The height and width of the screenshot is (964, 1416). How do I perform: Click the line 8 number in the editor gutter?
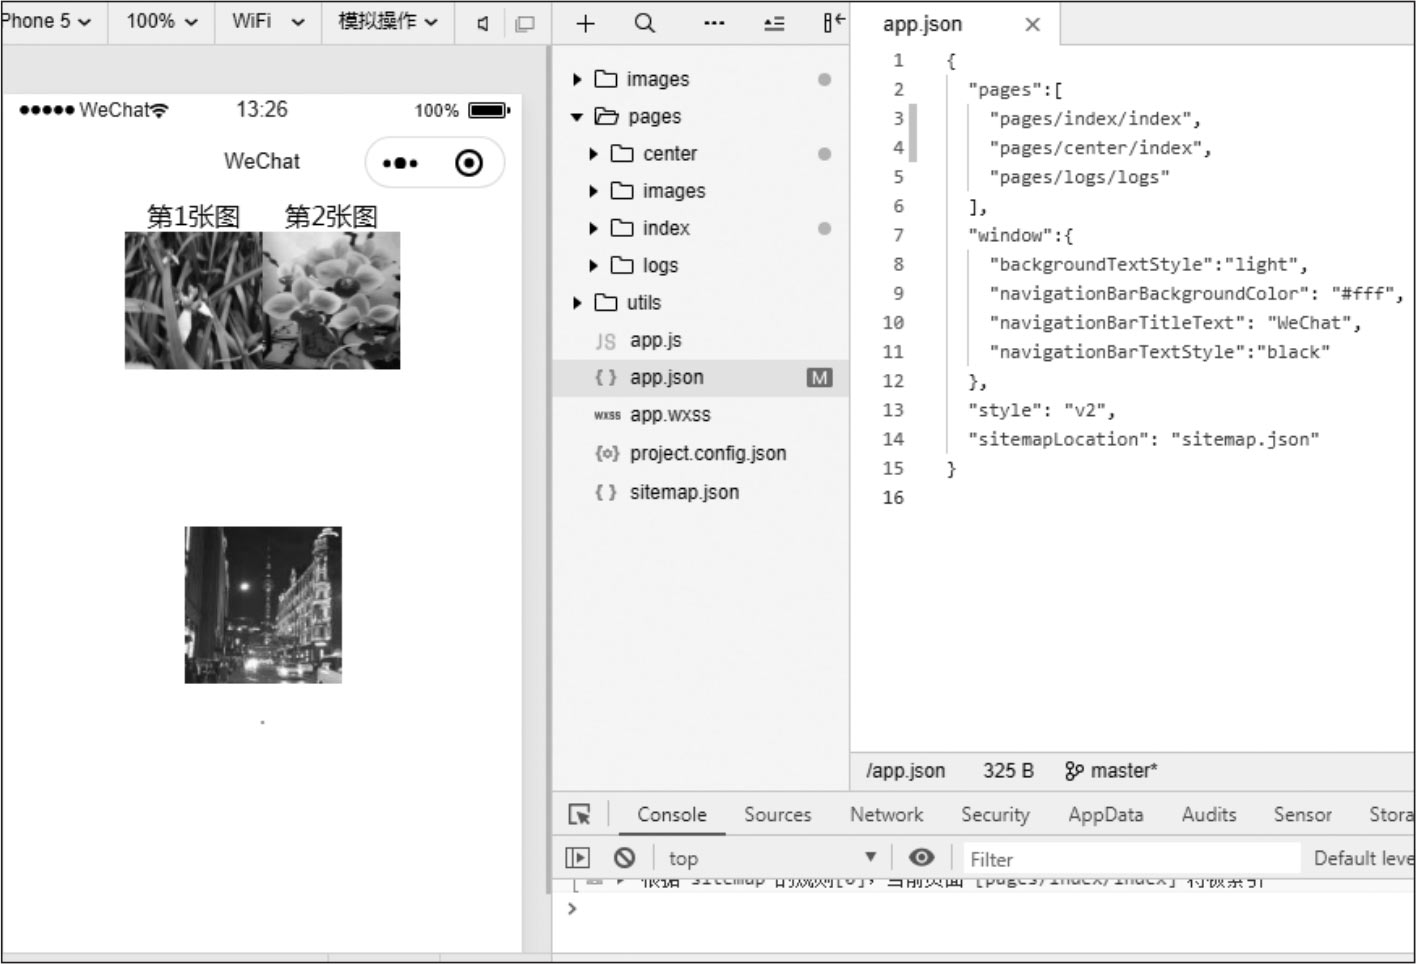pos(898,264)
